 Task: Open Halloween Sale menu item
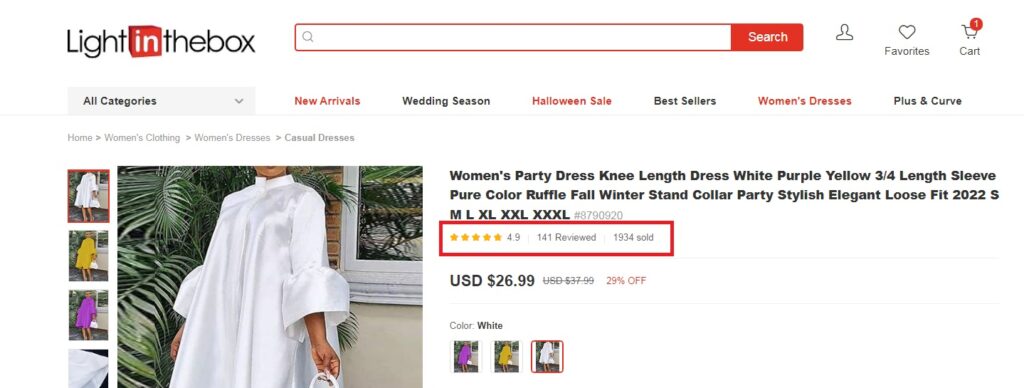[x=571, y=101]
